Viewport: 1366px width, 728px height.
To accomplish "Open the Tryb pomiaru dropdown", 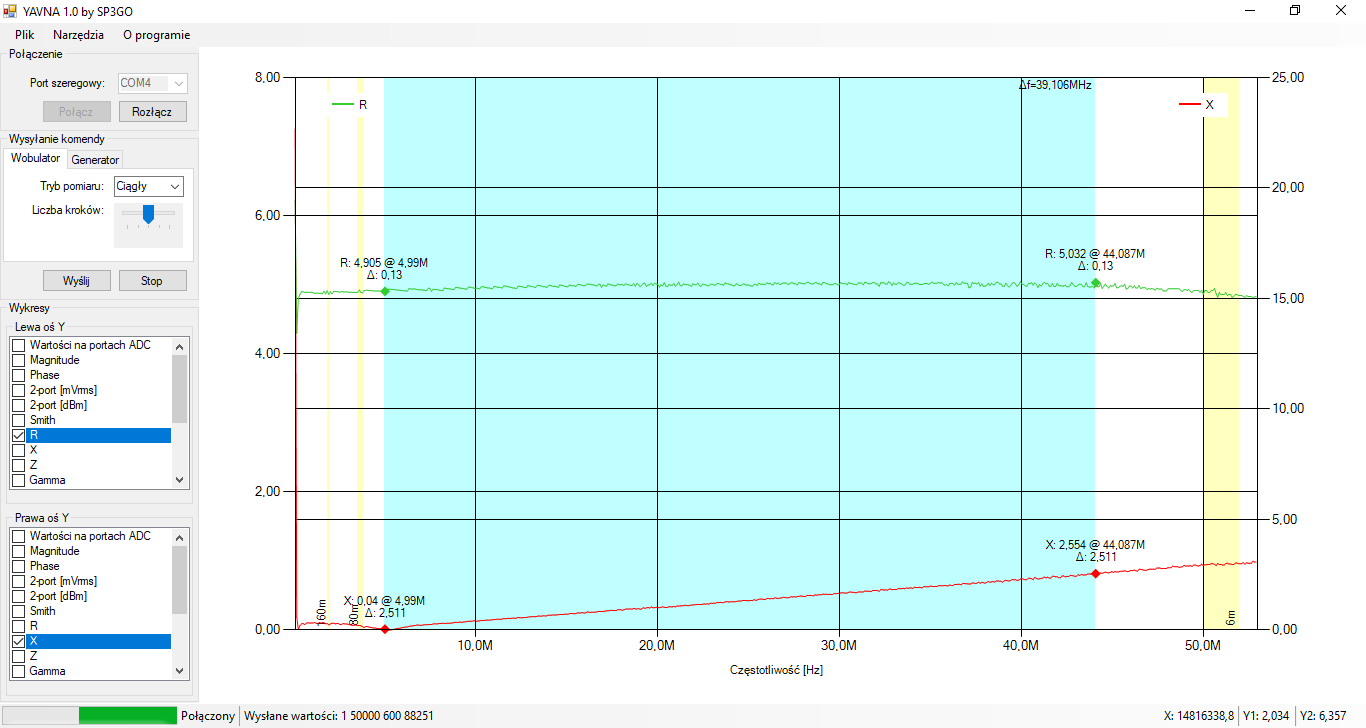I will [148, 186].
